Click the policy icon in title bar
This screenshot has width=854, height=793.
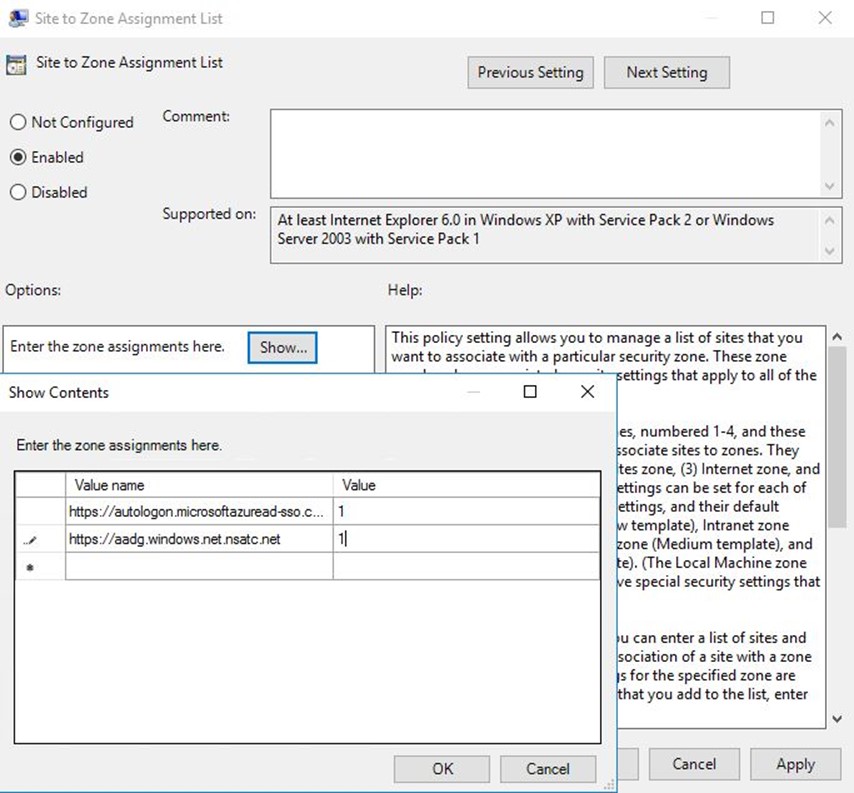[17, 18]
